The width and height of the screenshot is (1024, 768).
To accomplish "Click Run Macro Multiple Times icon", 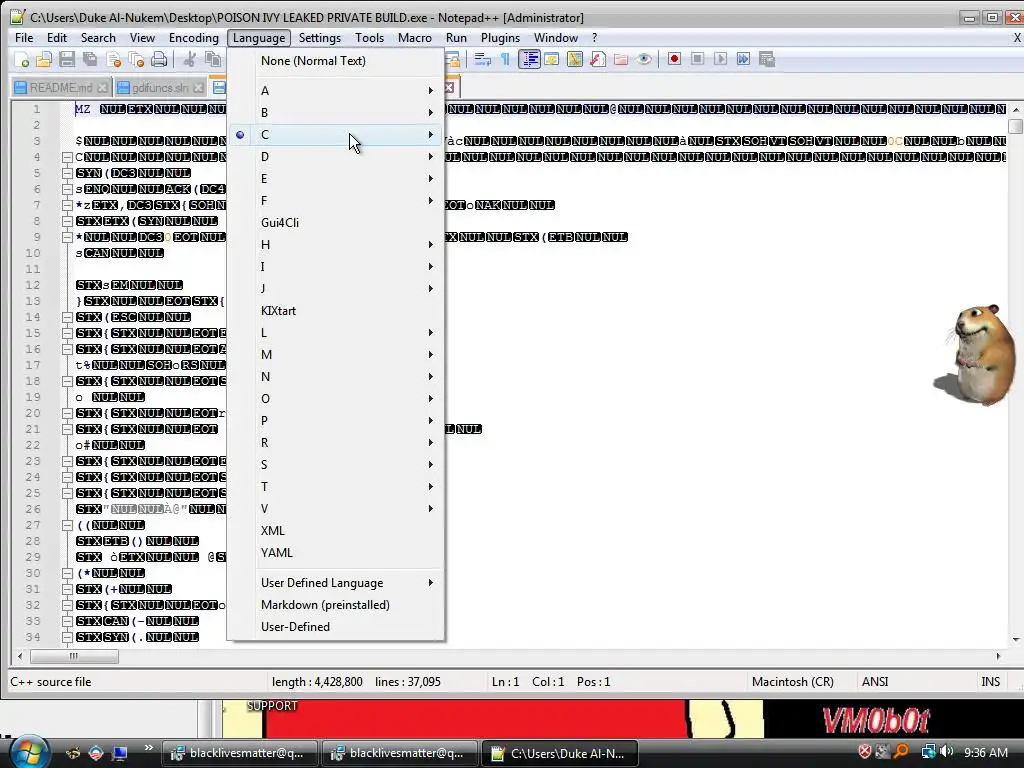I will pos(743,59).
